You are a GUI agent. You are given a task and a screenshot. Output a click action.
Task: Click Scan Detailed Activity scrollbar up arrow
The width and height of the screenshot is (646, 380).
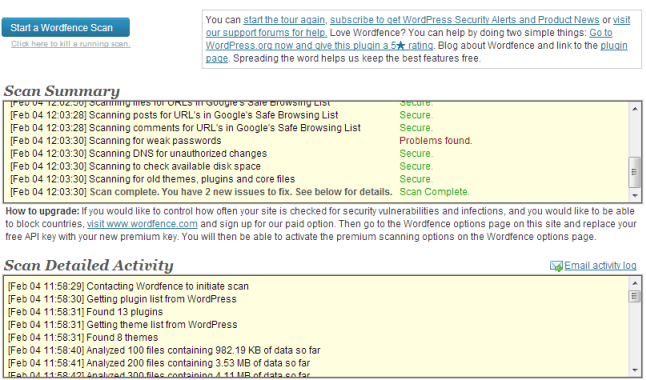click(634, 283)
